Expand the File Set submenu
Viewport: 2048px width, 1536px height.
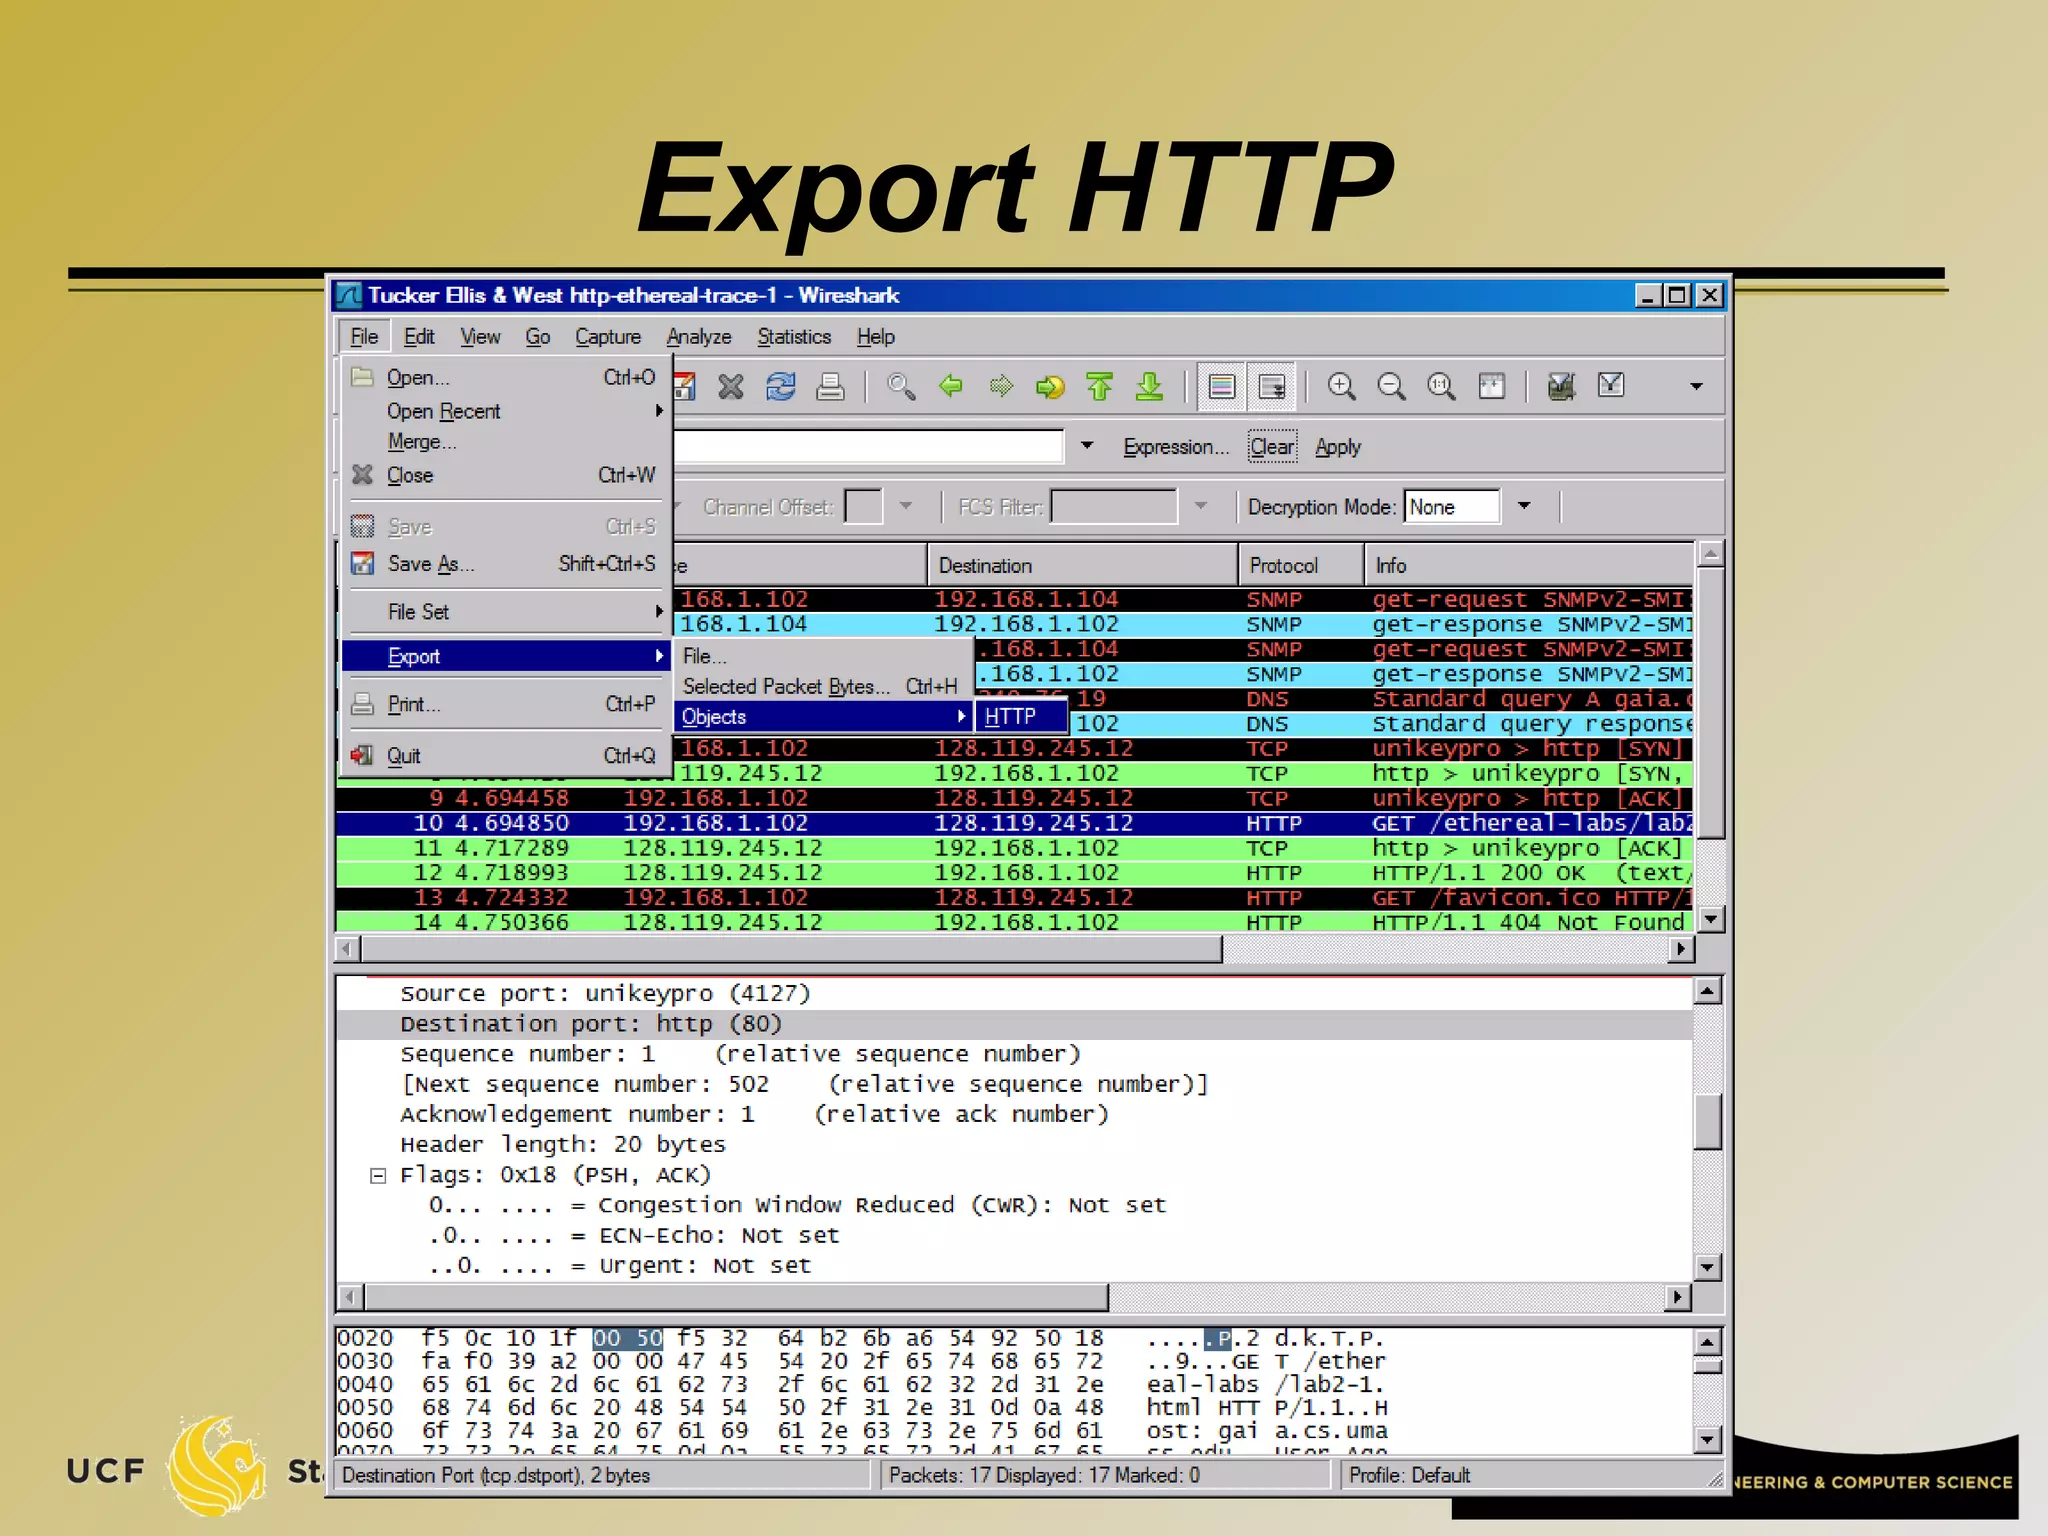click(505, 611)
